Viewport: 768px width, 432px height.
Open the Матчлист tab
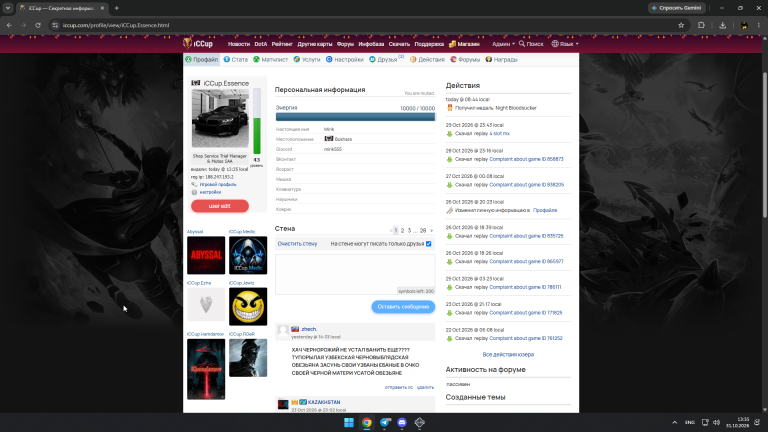(270, 59)
